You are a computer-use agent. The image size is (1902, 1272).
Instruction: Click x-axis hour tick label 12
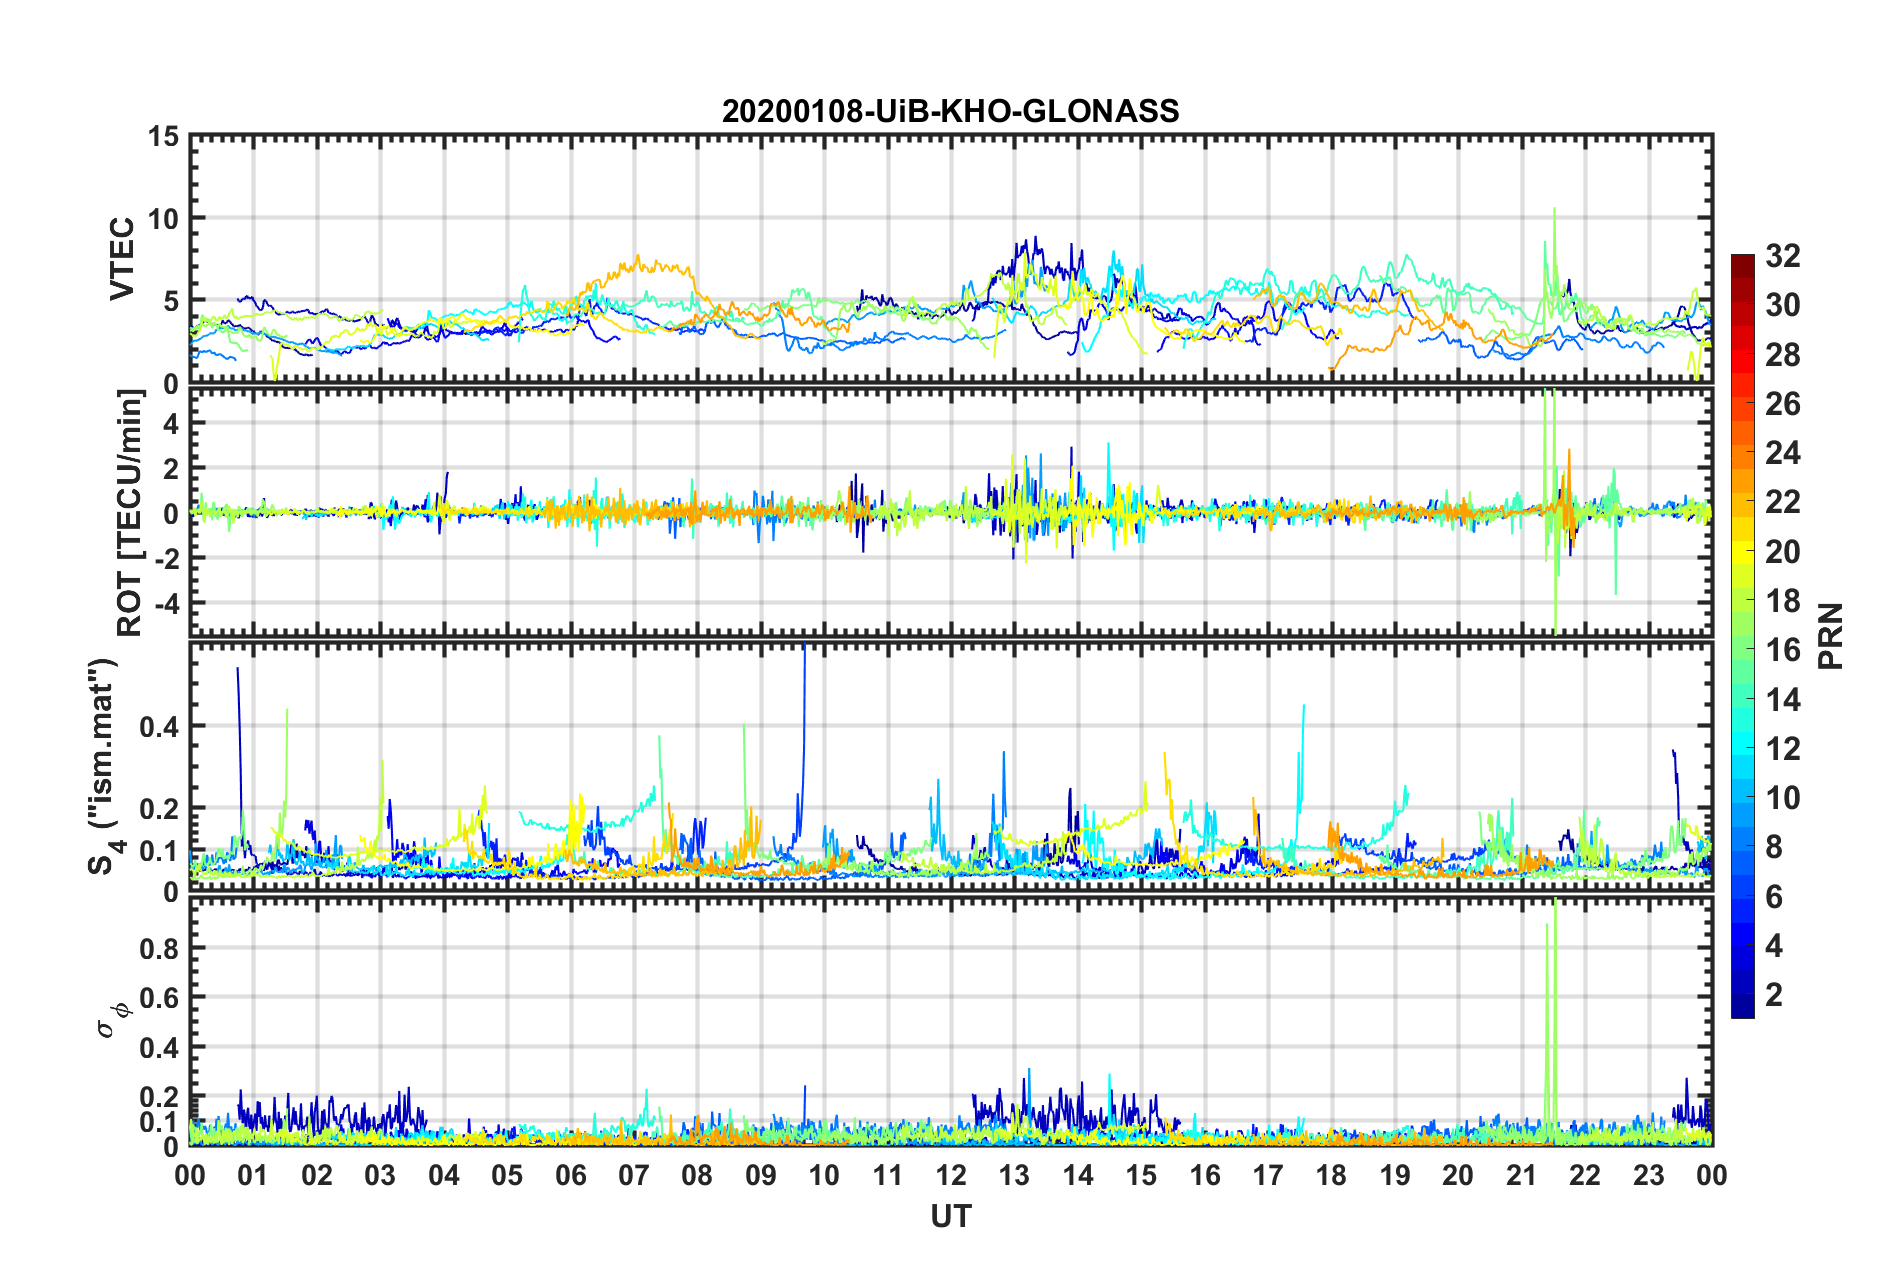coord(951,1175)
